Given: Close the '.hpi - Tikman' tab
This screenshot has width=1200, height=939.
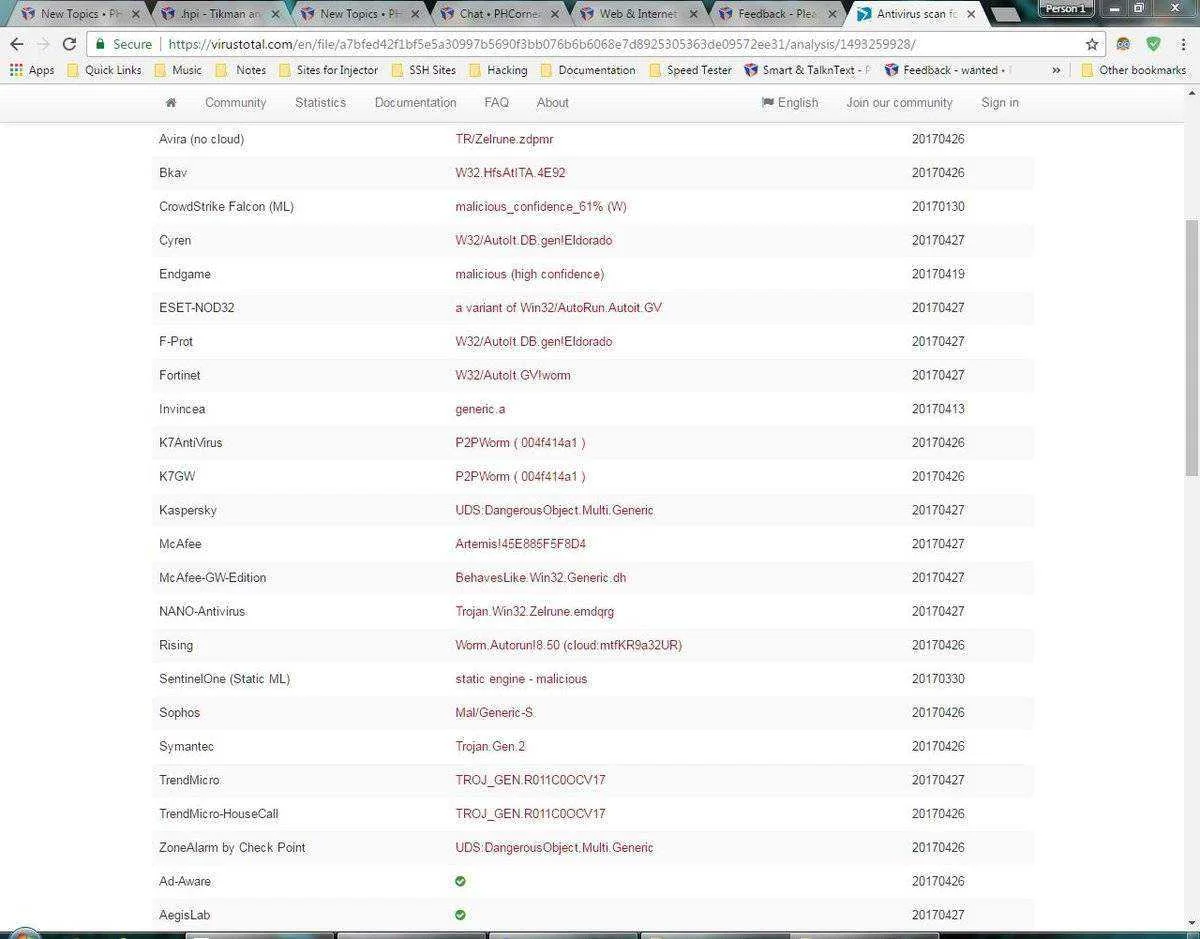Looking at the screenshot, I should point(276,14).
